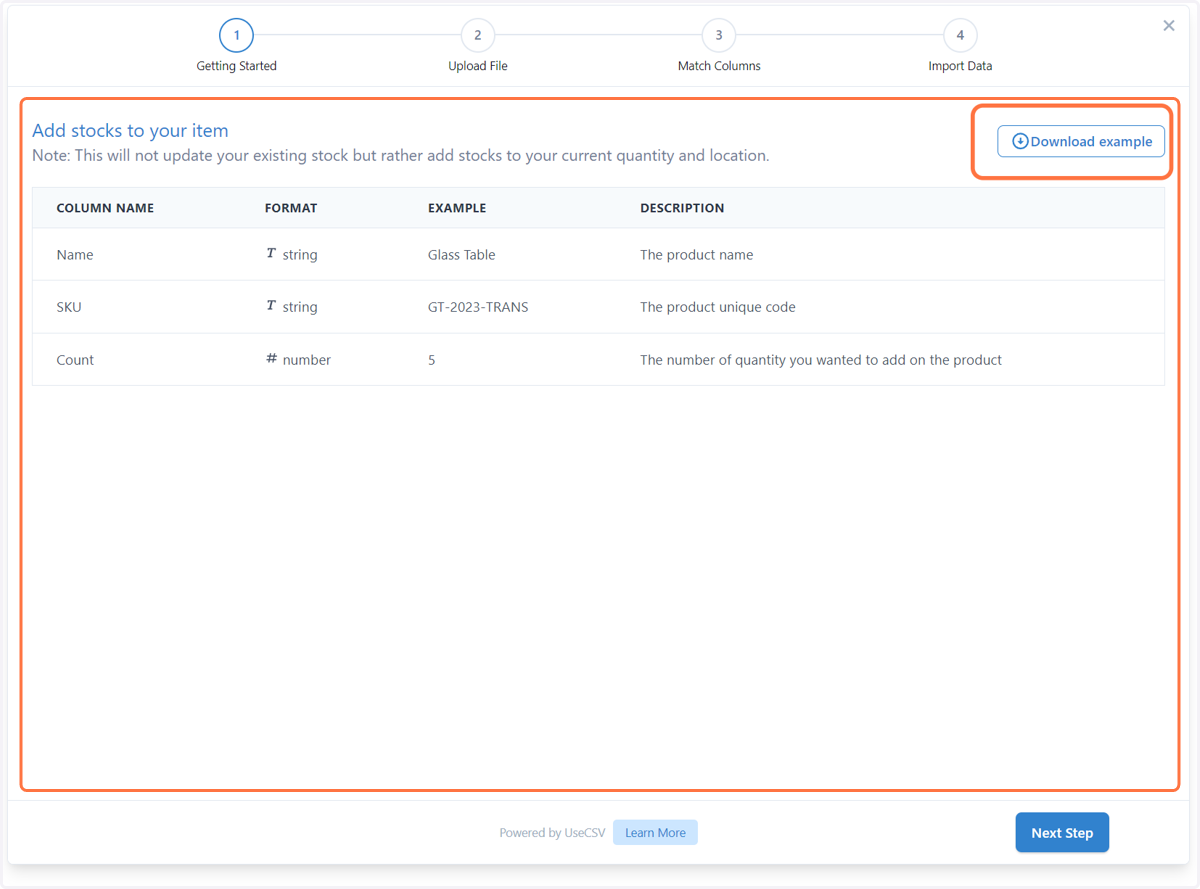Select step 3 Match Columns circle
Image resolution: width=1200 pixels, height=889 pixels.
pyautogui.click(x=719, y=35)
